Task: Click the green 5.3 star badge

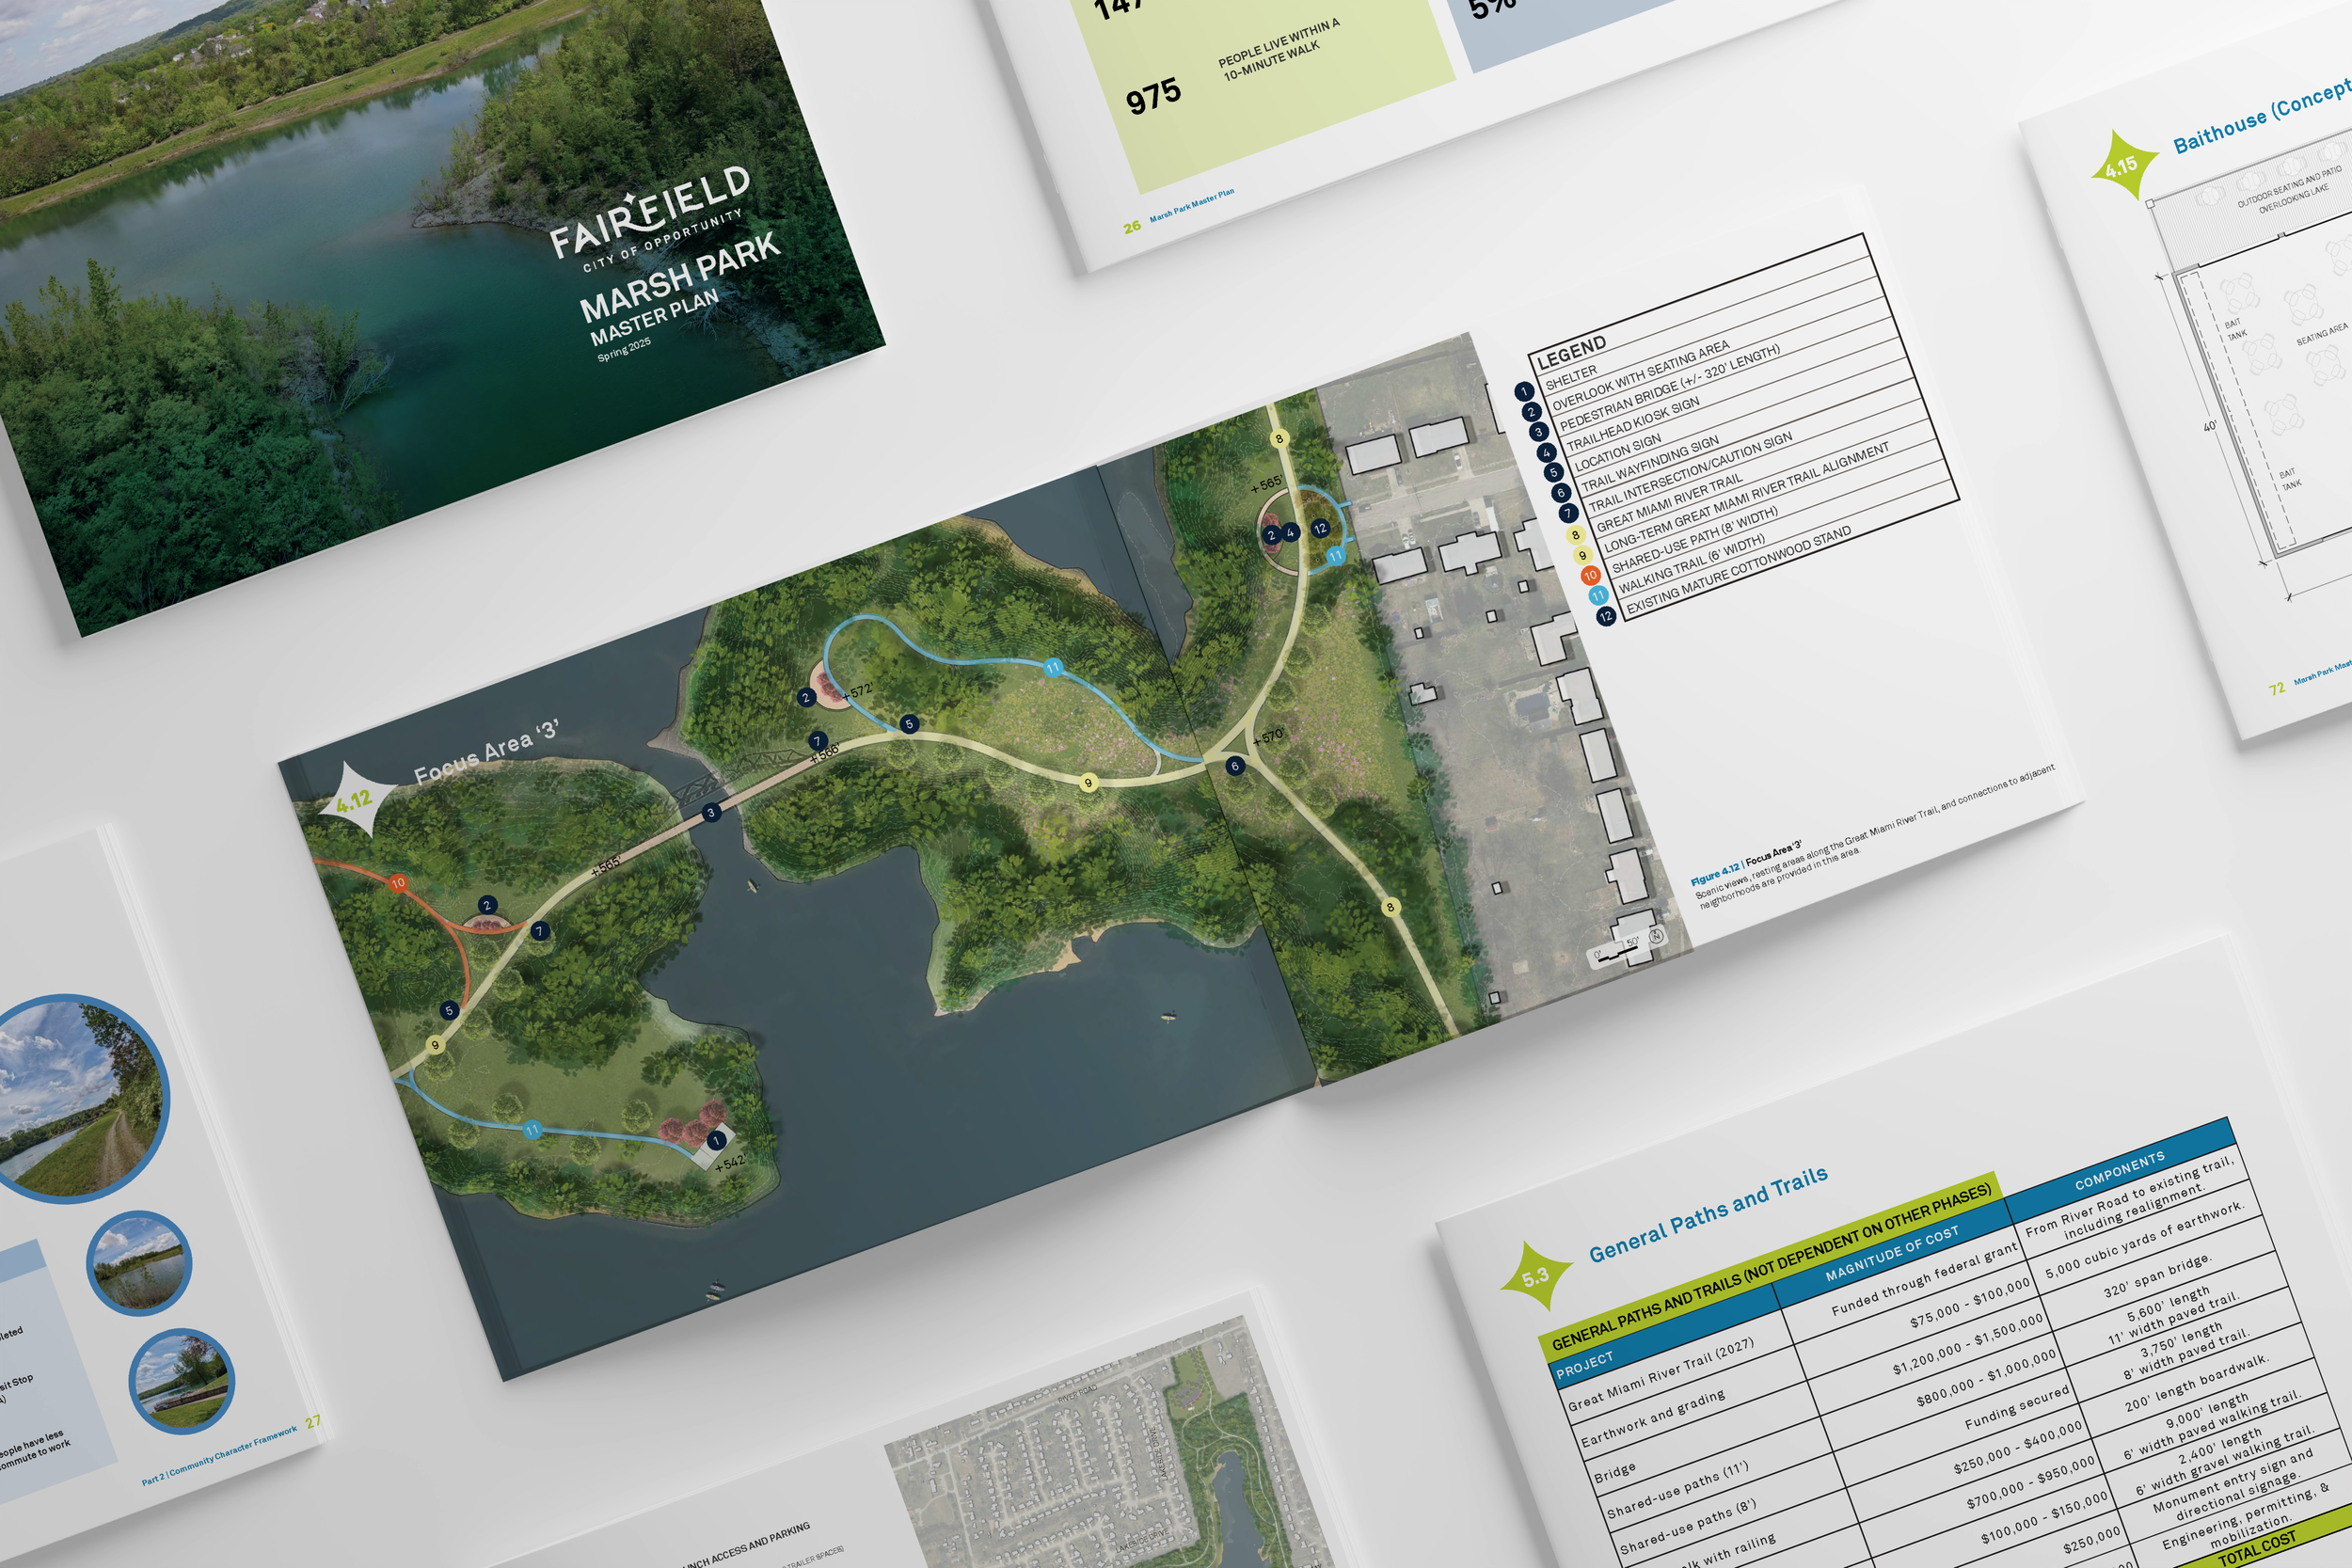Action: (x=1535, y=1277)
